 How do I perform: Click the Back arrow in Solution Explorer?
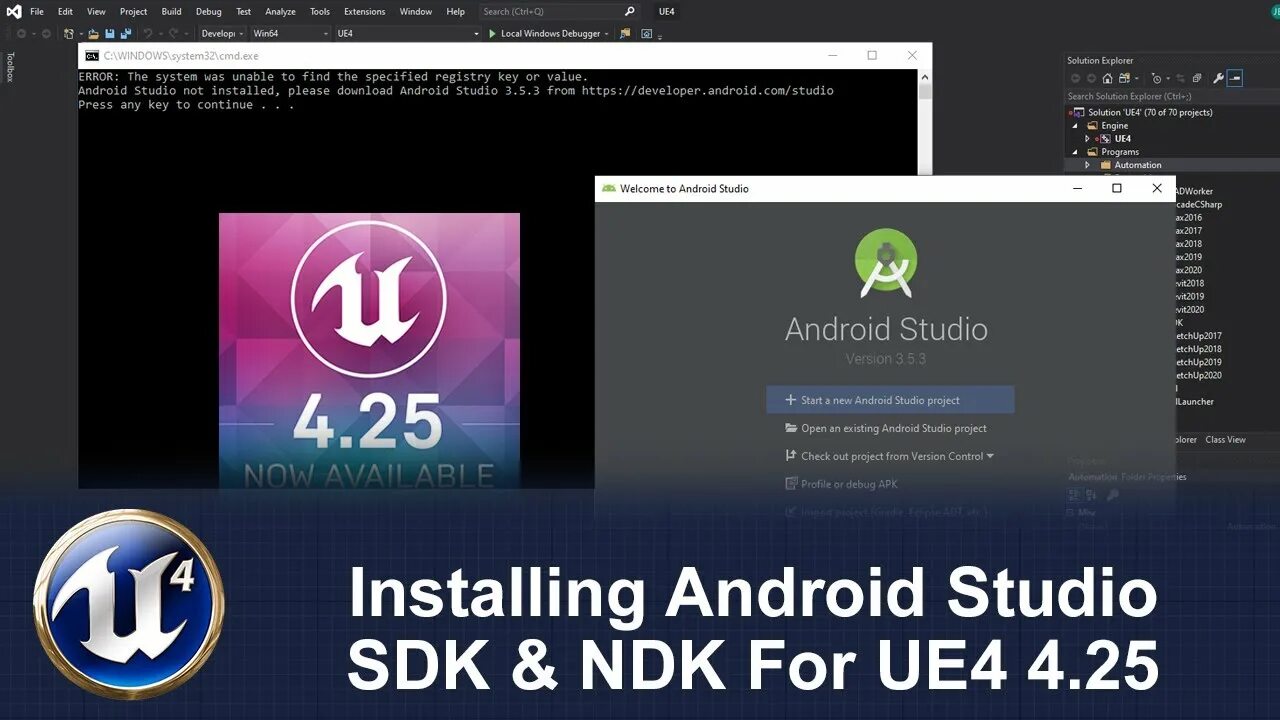1076,78
